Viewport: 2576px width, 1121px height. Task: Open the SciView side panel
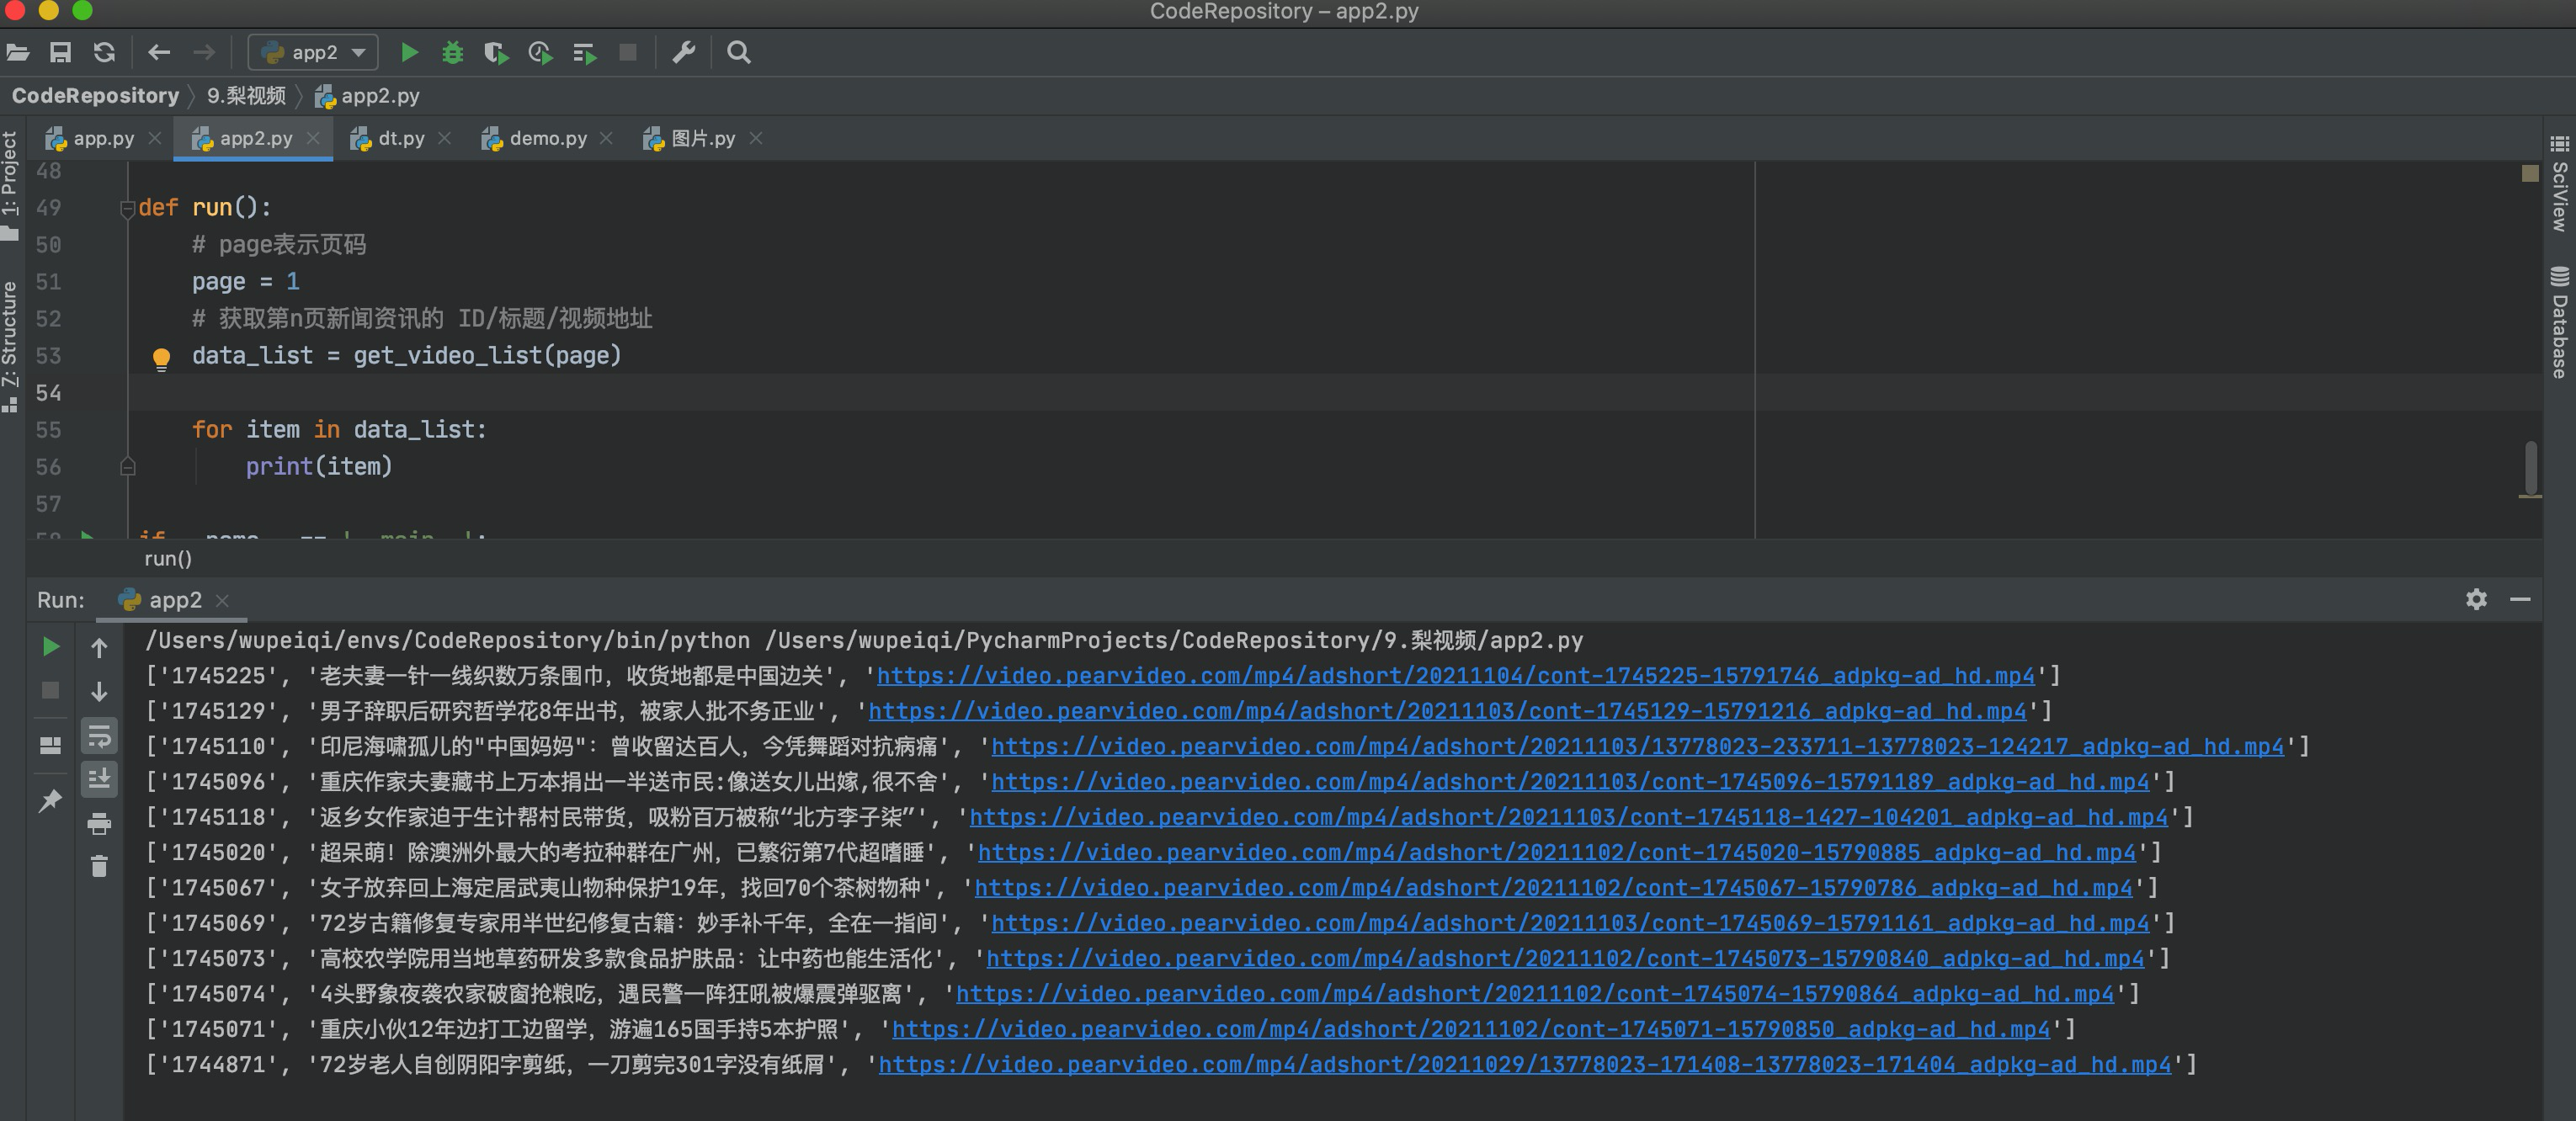pos(2560,185)
